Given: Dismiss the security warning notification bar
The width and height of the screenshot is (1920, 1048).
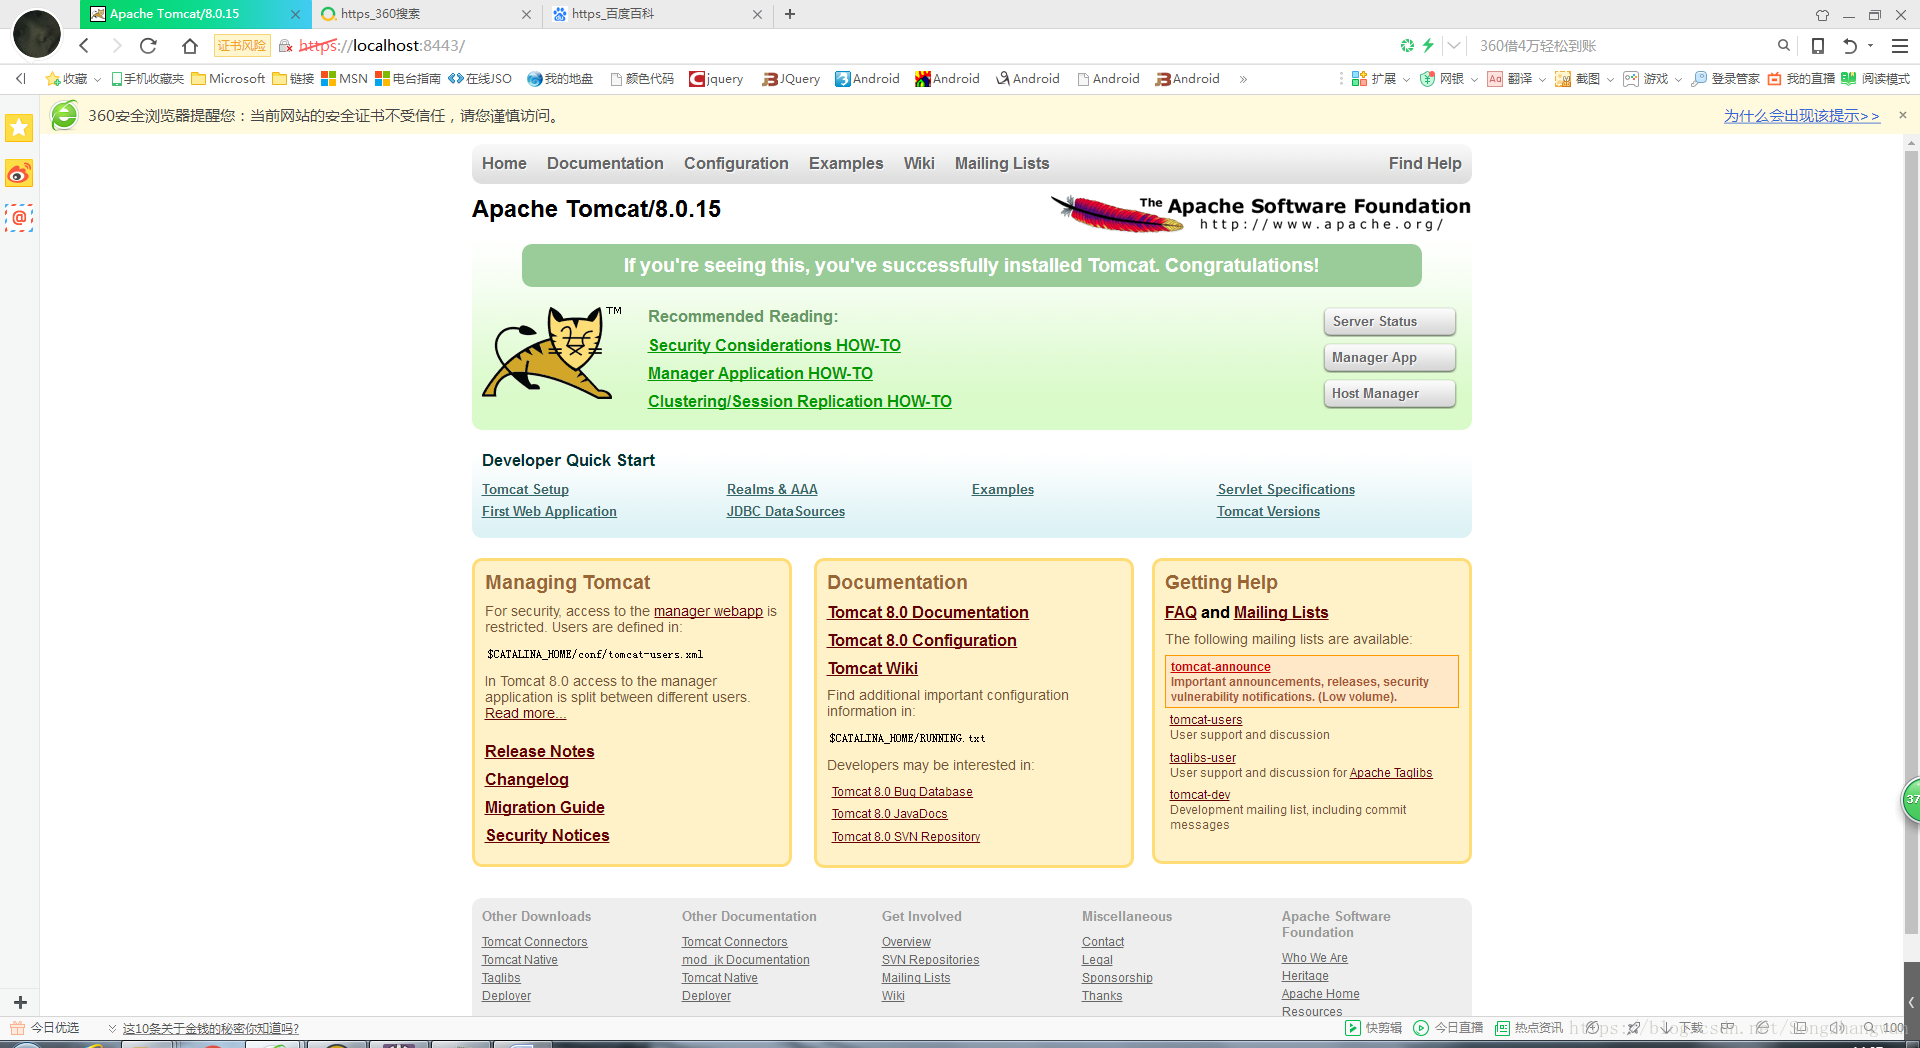Looking at the screenshot, I should [1903, 115].
